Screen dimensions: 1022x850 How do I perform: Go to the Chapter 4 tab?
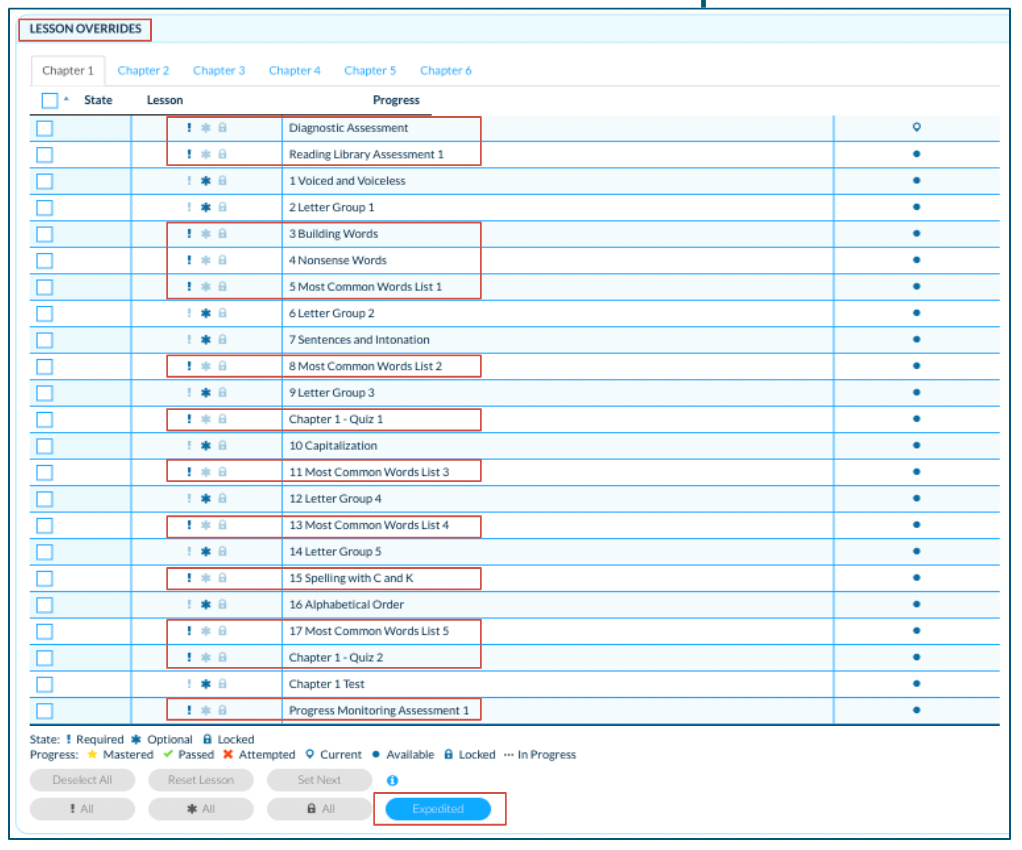(x=295, y=70)
